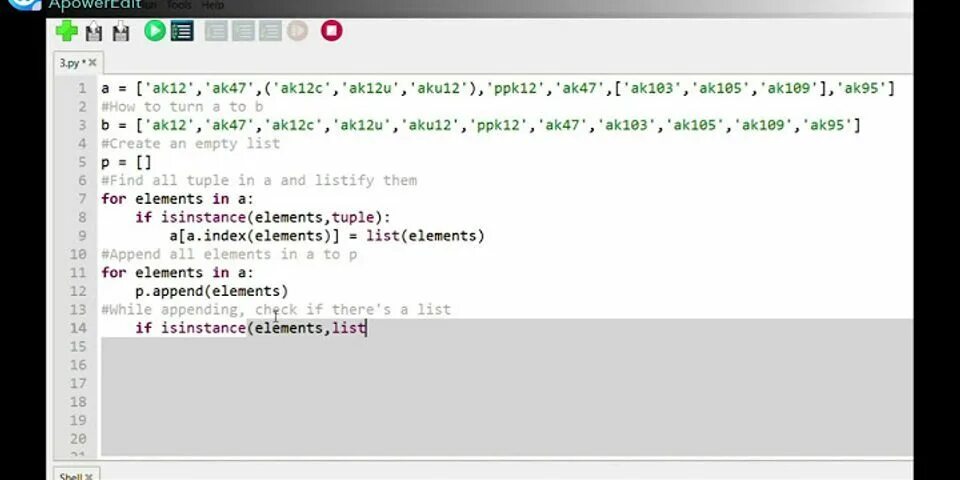Click comment '#Find all tuple in a and listify them'

tap(259, 181)
